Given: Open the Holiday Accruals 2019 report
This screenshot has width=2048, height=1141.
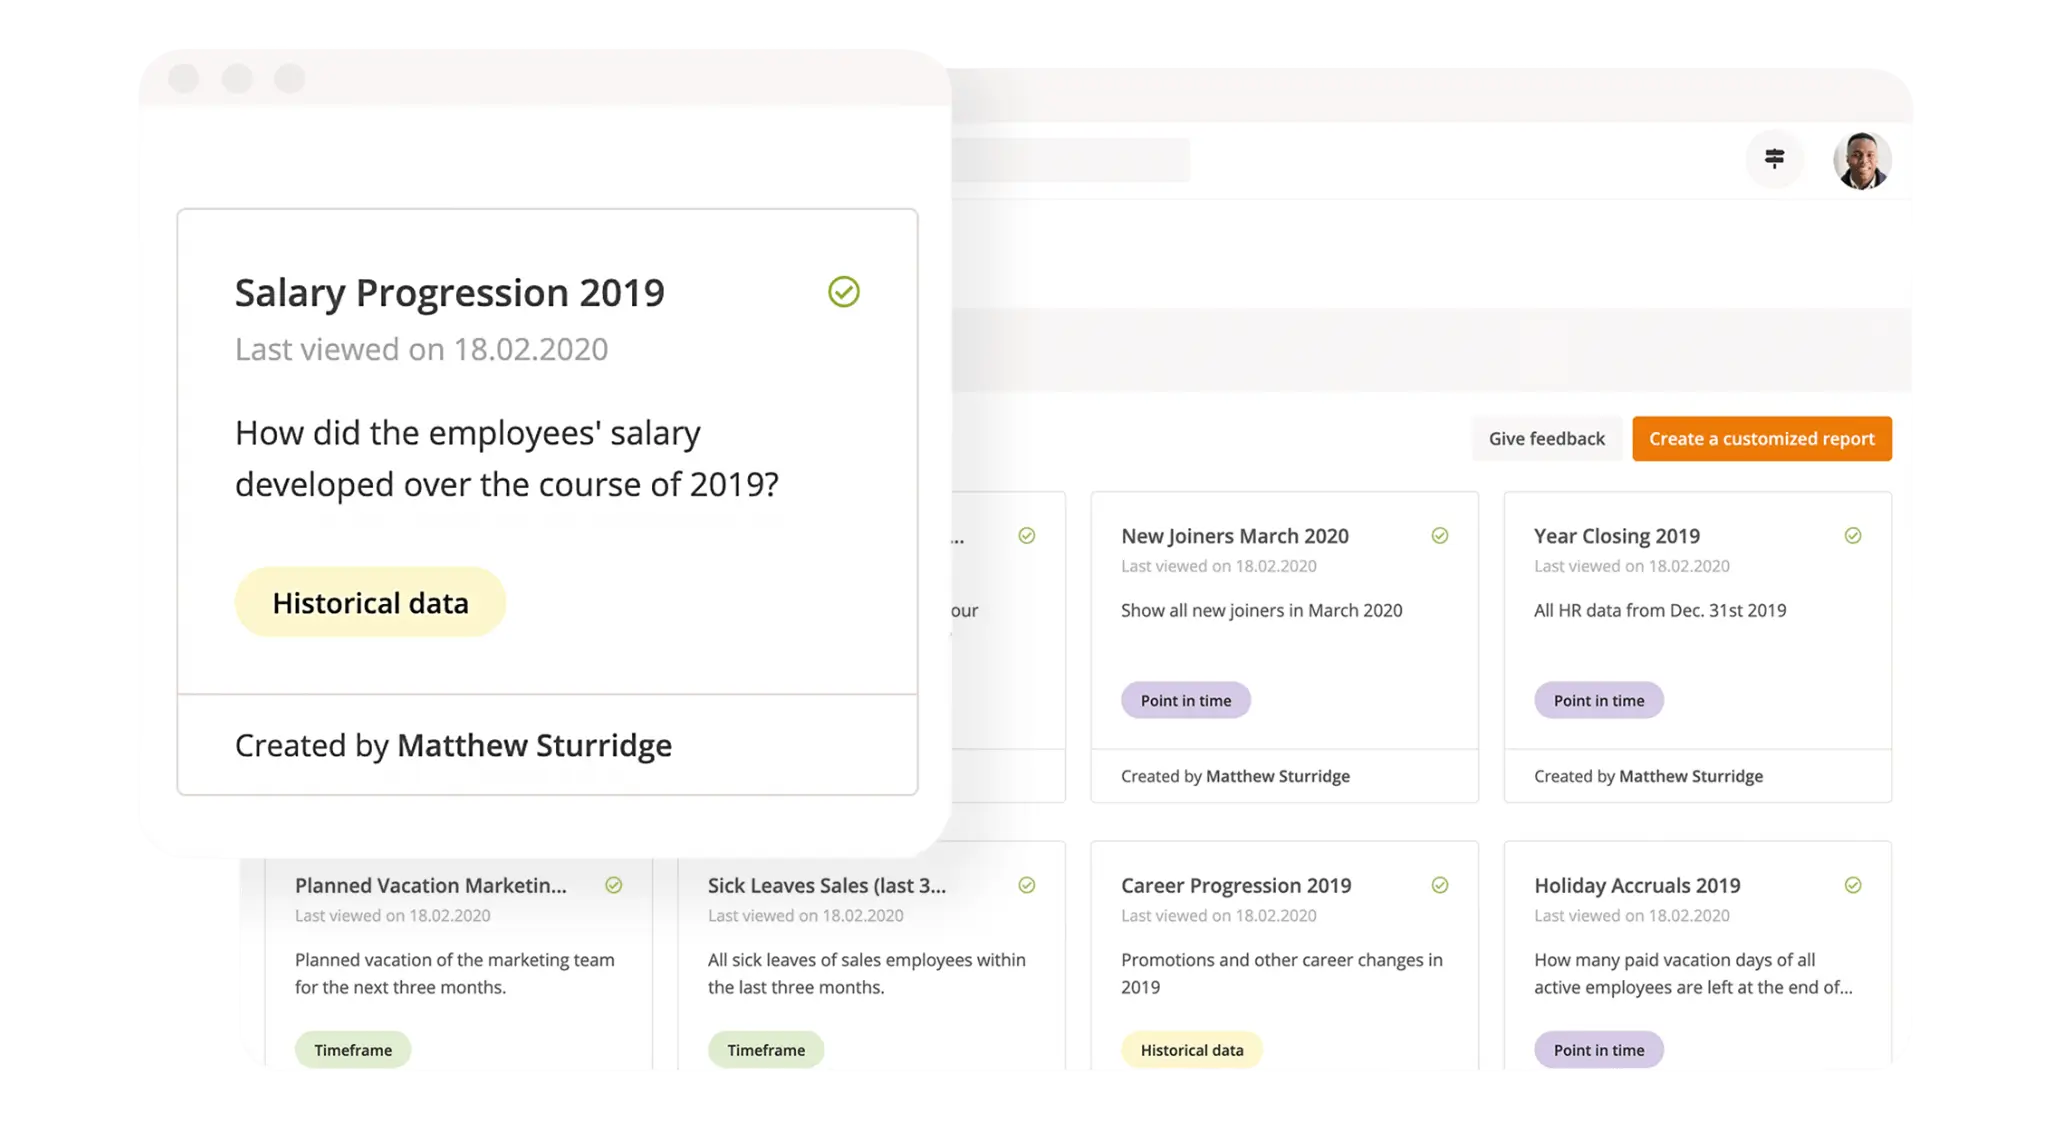Looking at the screenshot, I should coord(1636,885).
